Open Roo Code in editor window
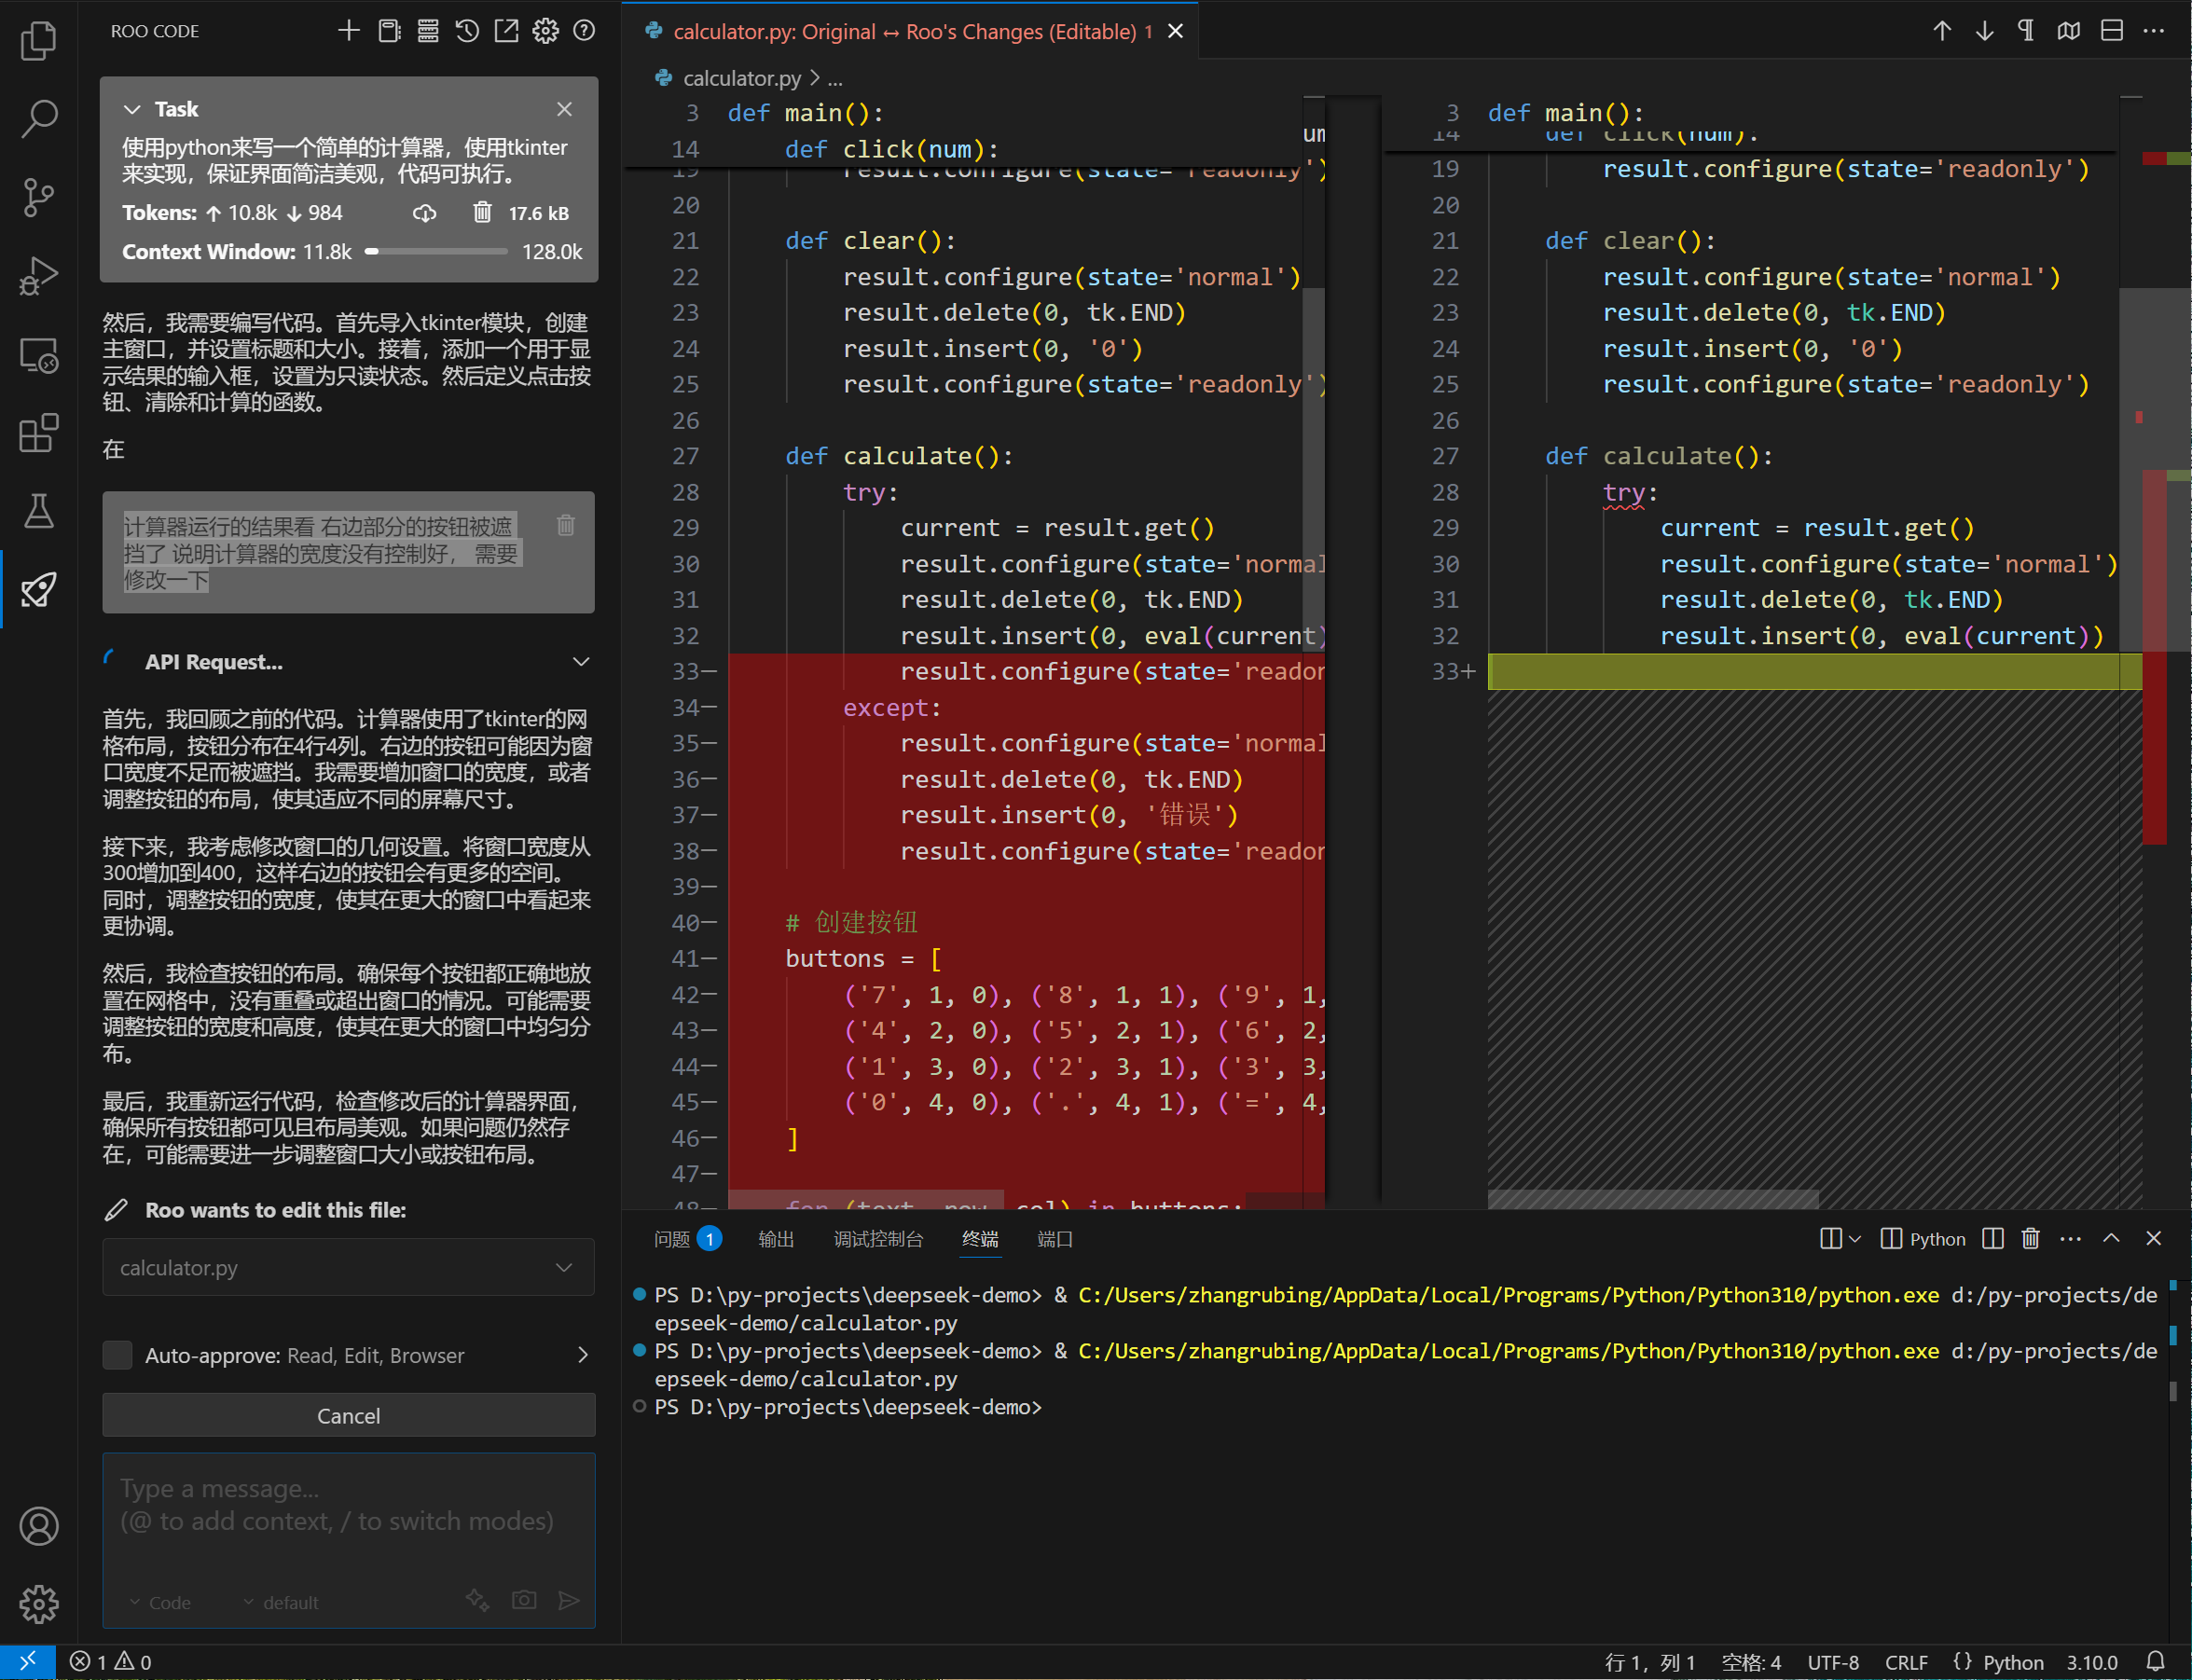 click(507, 31)
